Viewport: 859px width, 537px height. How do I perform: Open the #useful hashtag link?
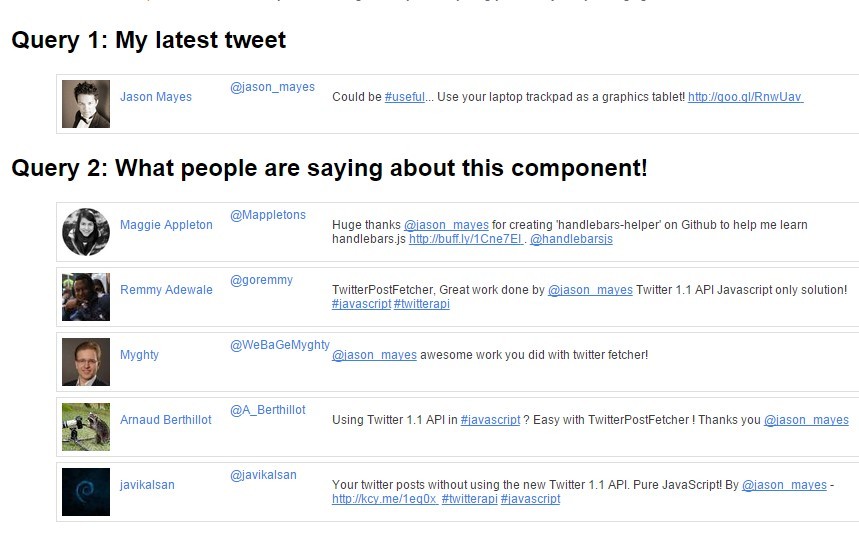point(405,97)
